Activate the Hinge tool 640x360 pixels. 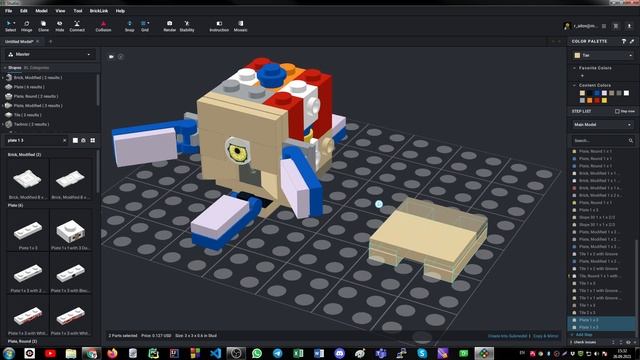pyautogui.click(x=27, y=26)
